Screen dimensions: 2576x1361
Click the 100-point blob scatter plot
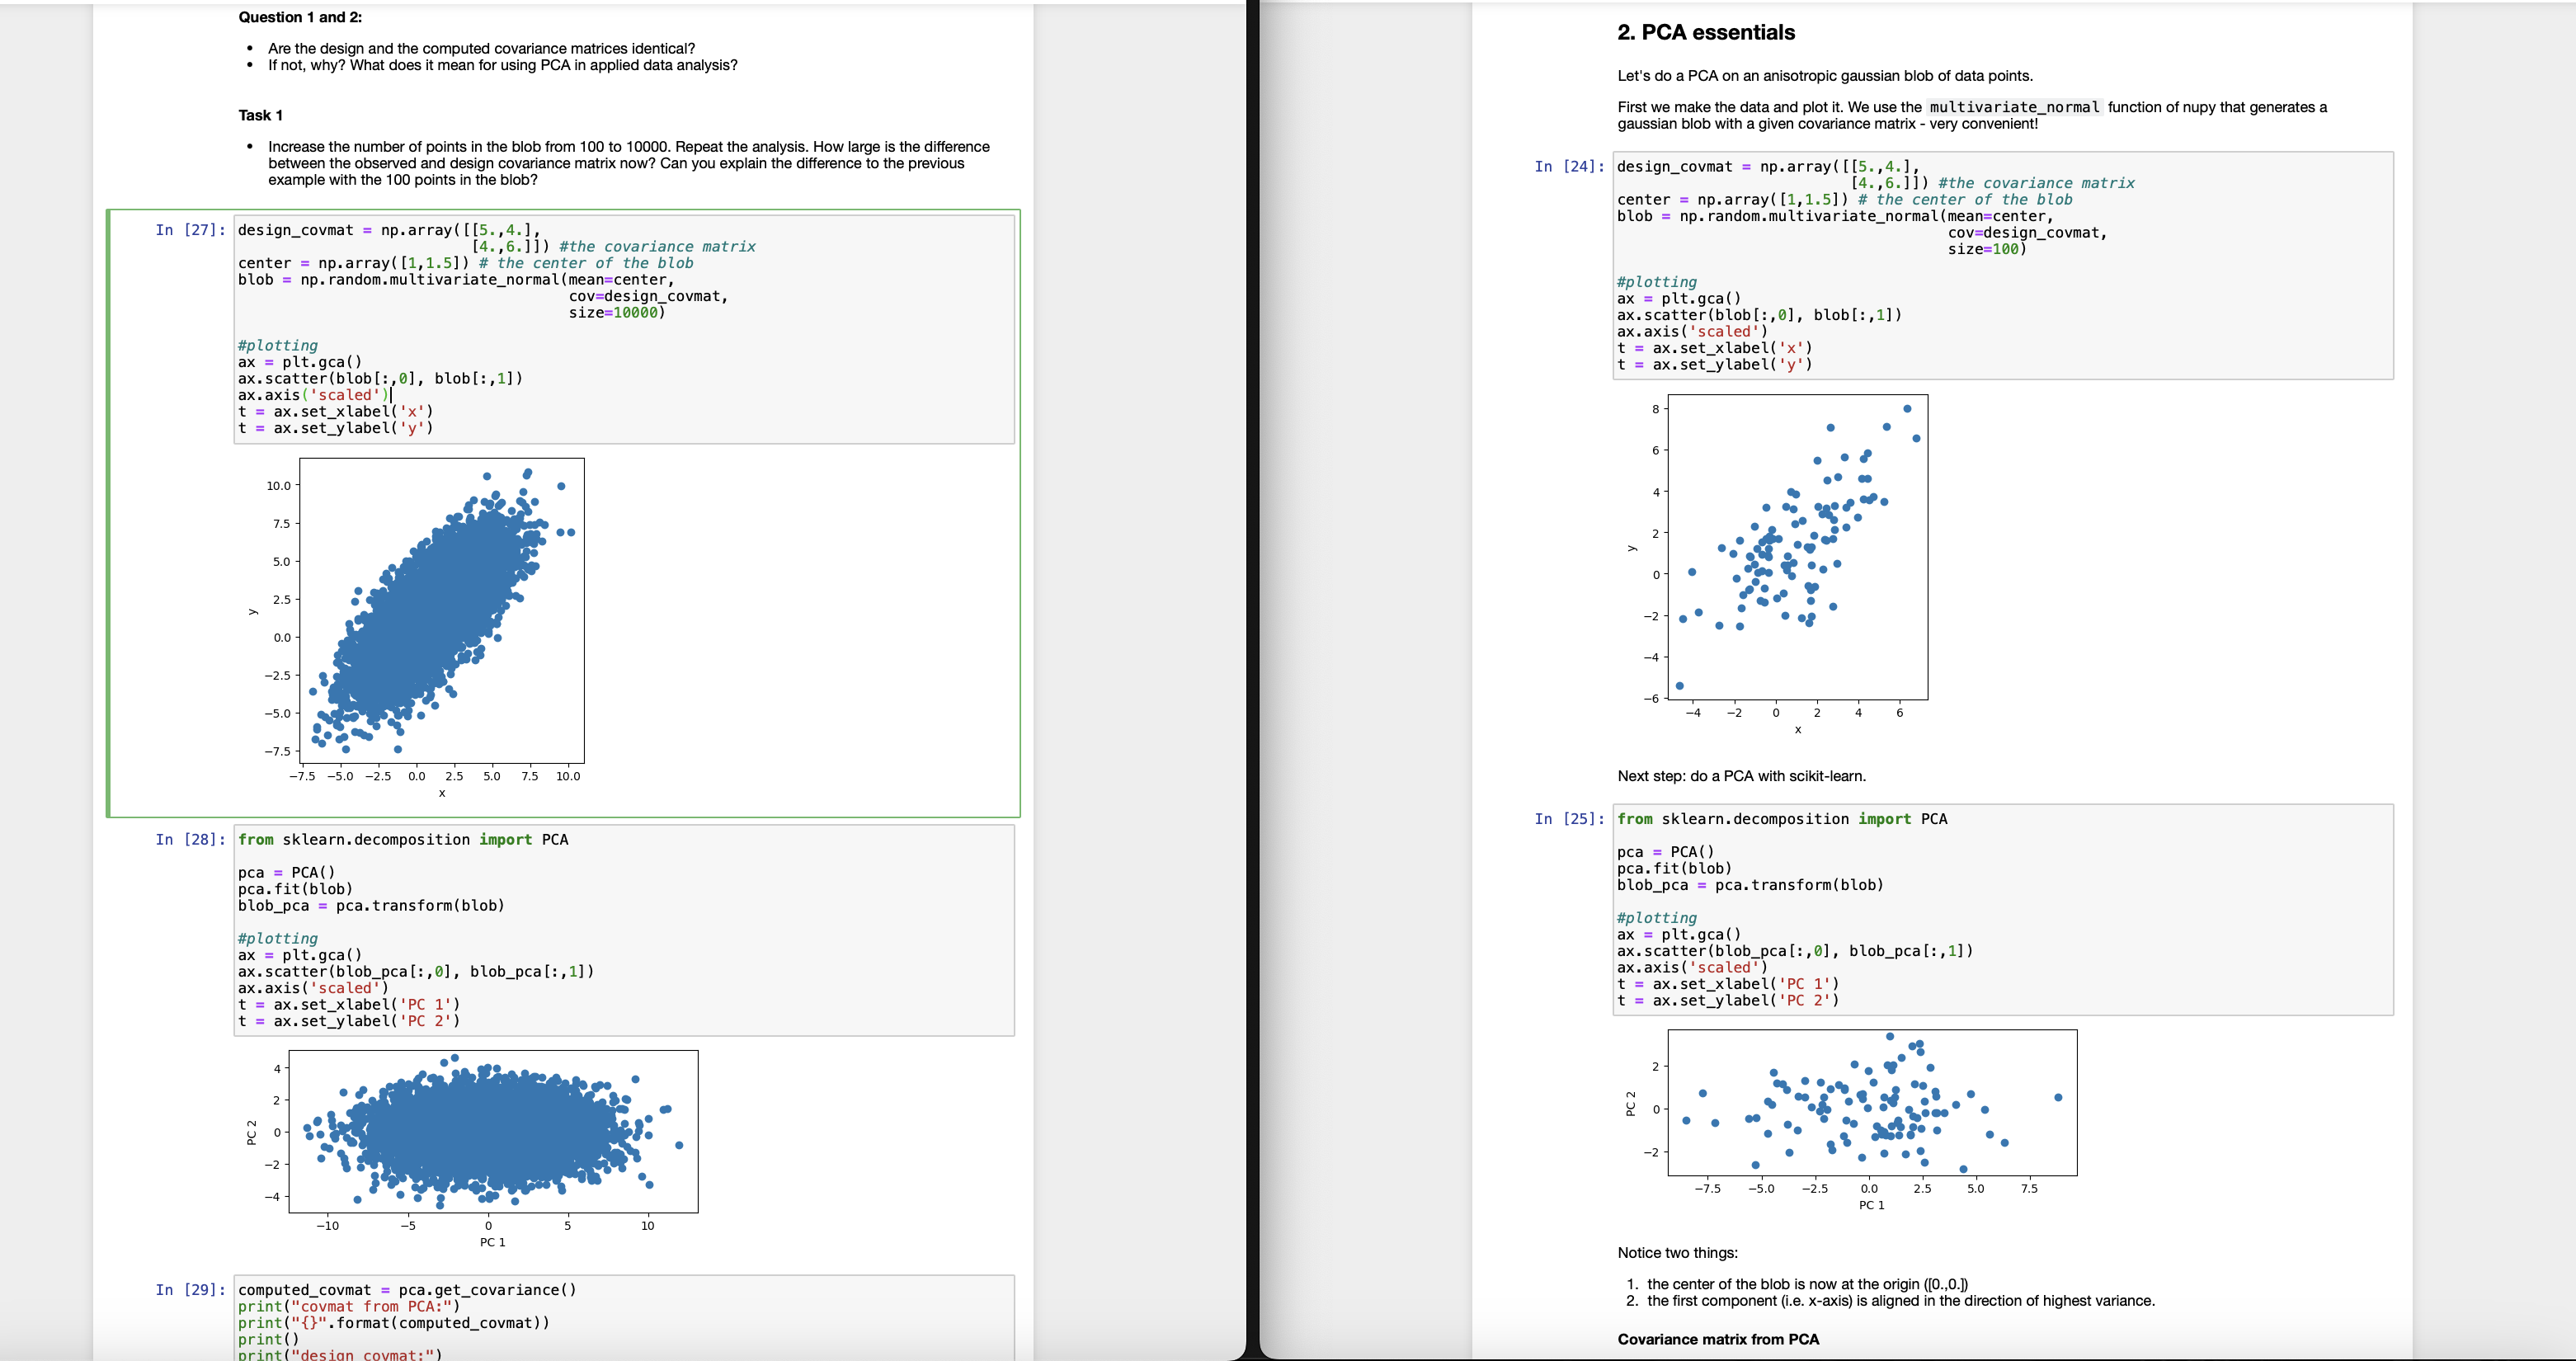(1797, 547)
